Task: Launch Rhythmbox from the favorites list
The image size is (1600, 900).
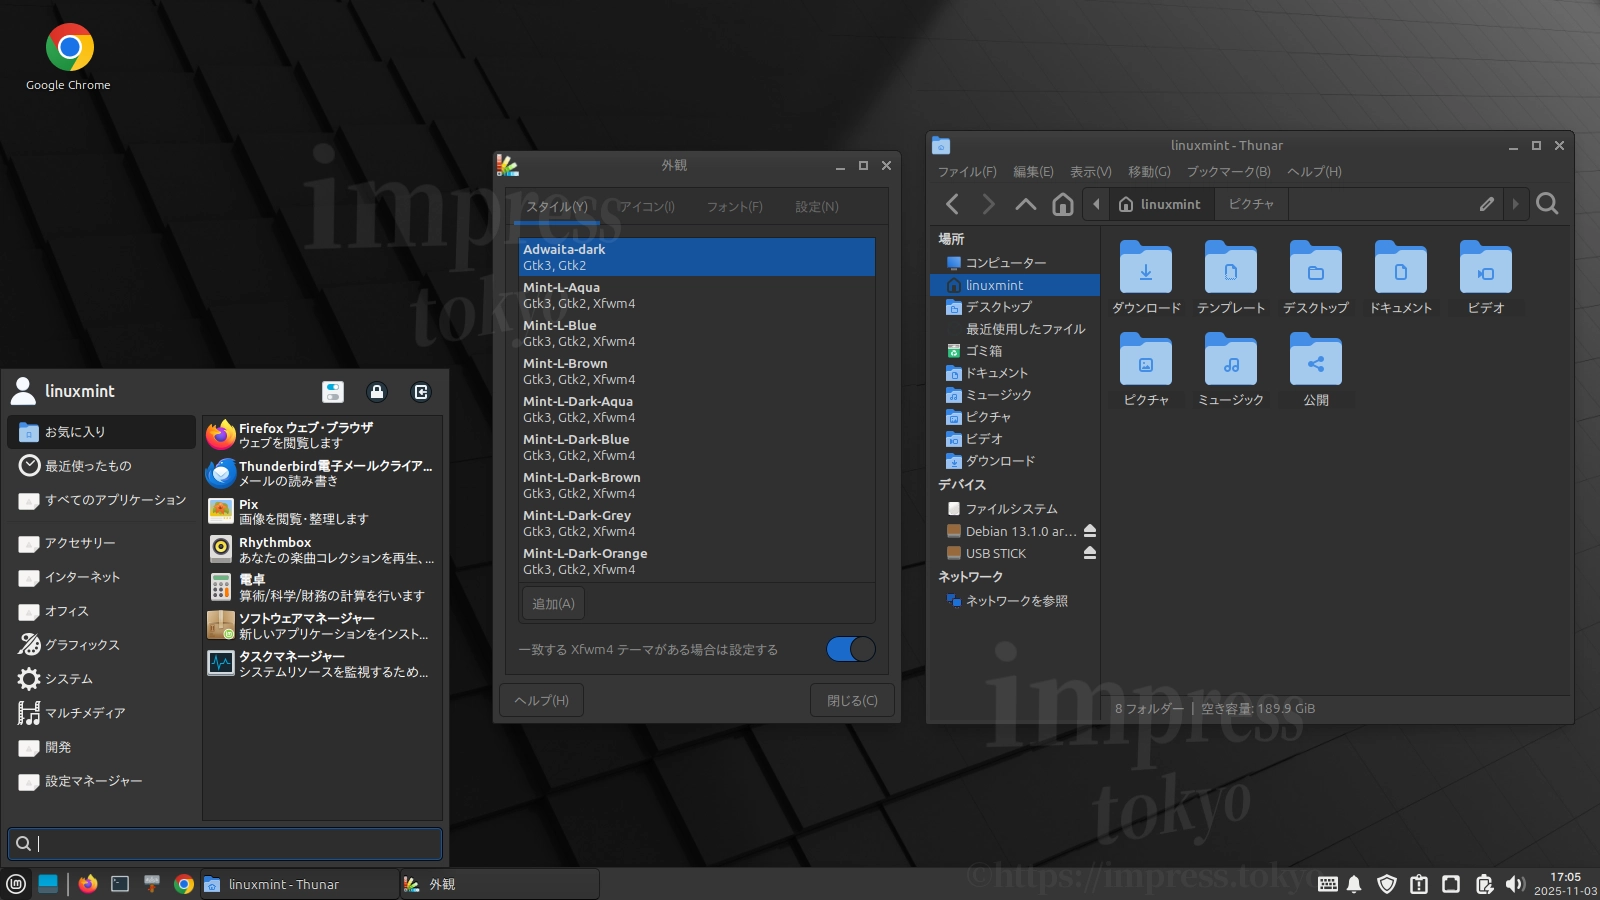Action: pos(322,549)
